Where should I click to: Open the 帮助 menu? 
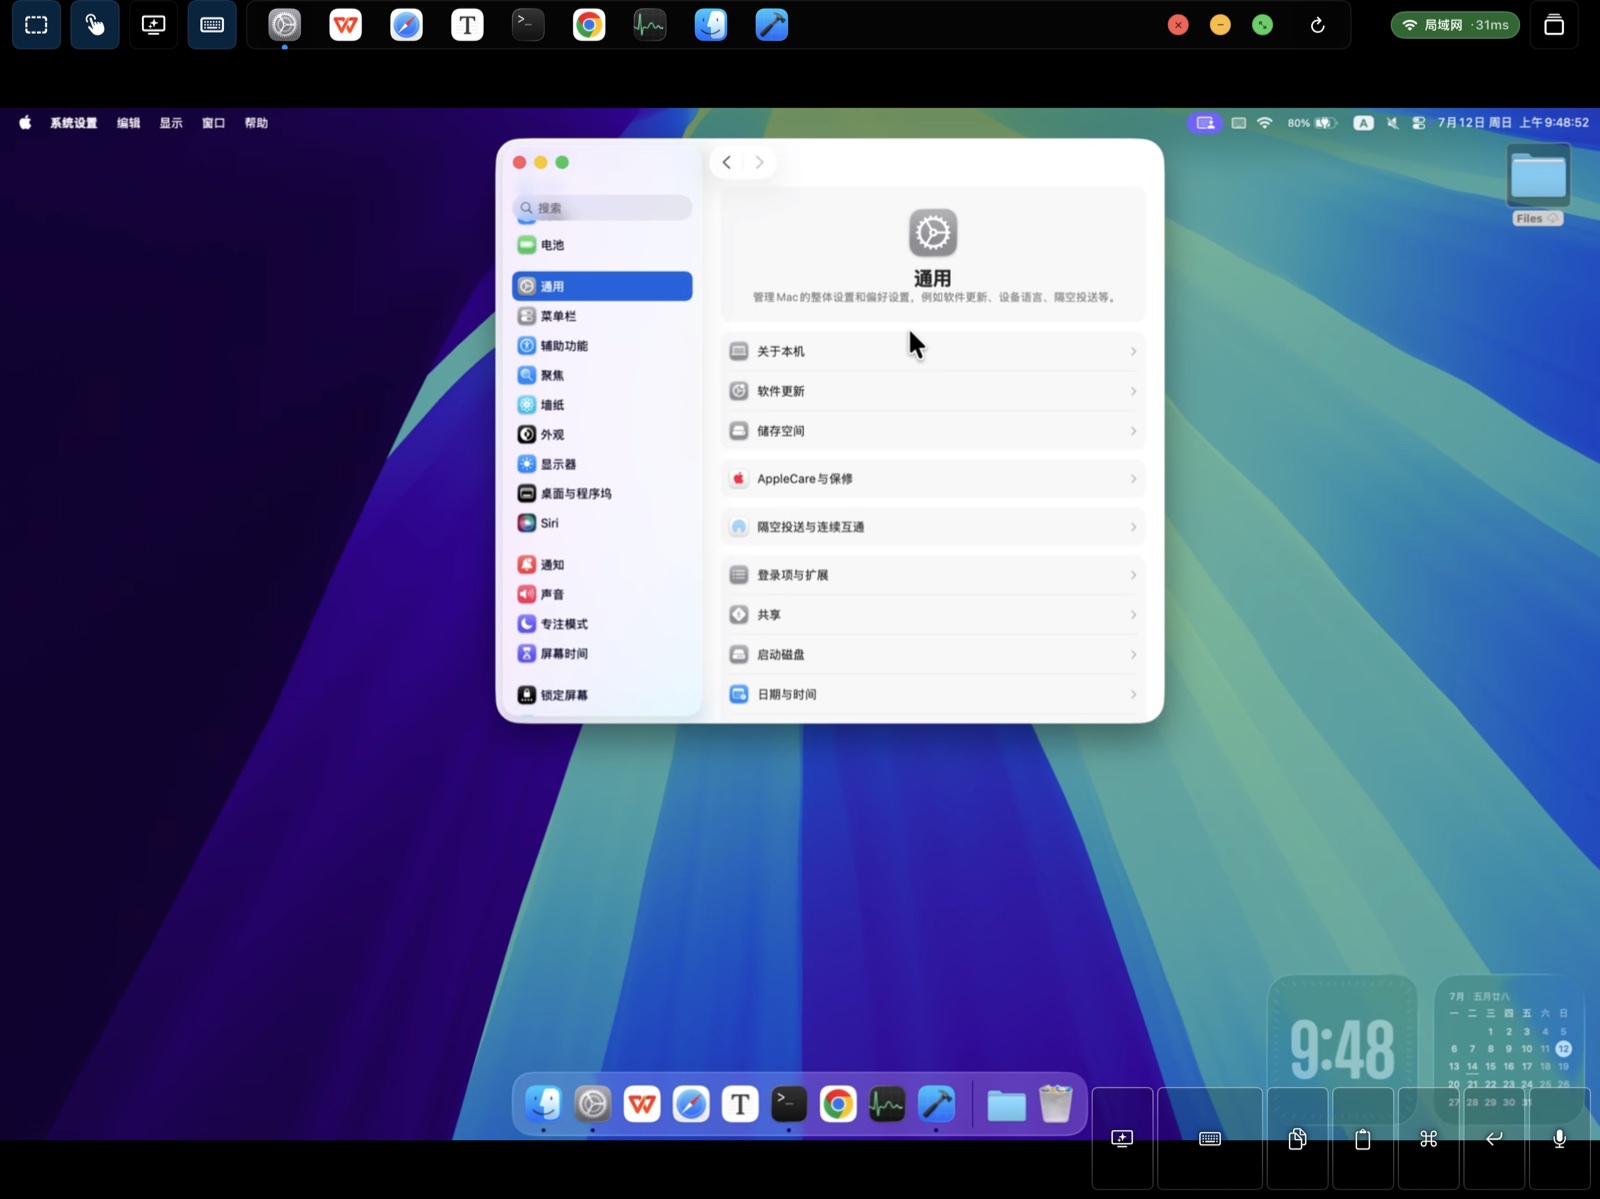click(x=256, y=123)
